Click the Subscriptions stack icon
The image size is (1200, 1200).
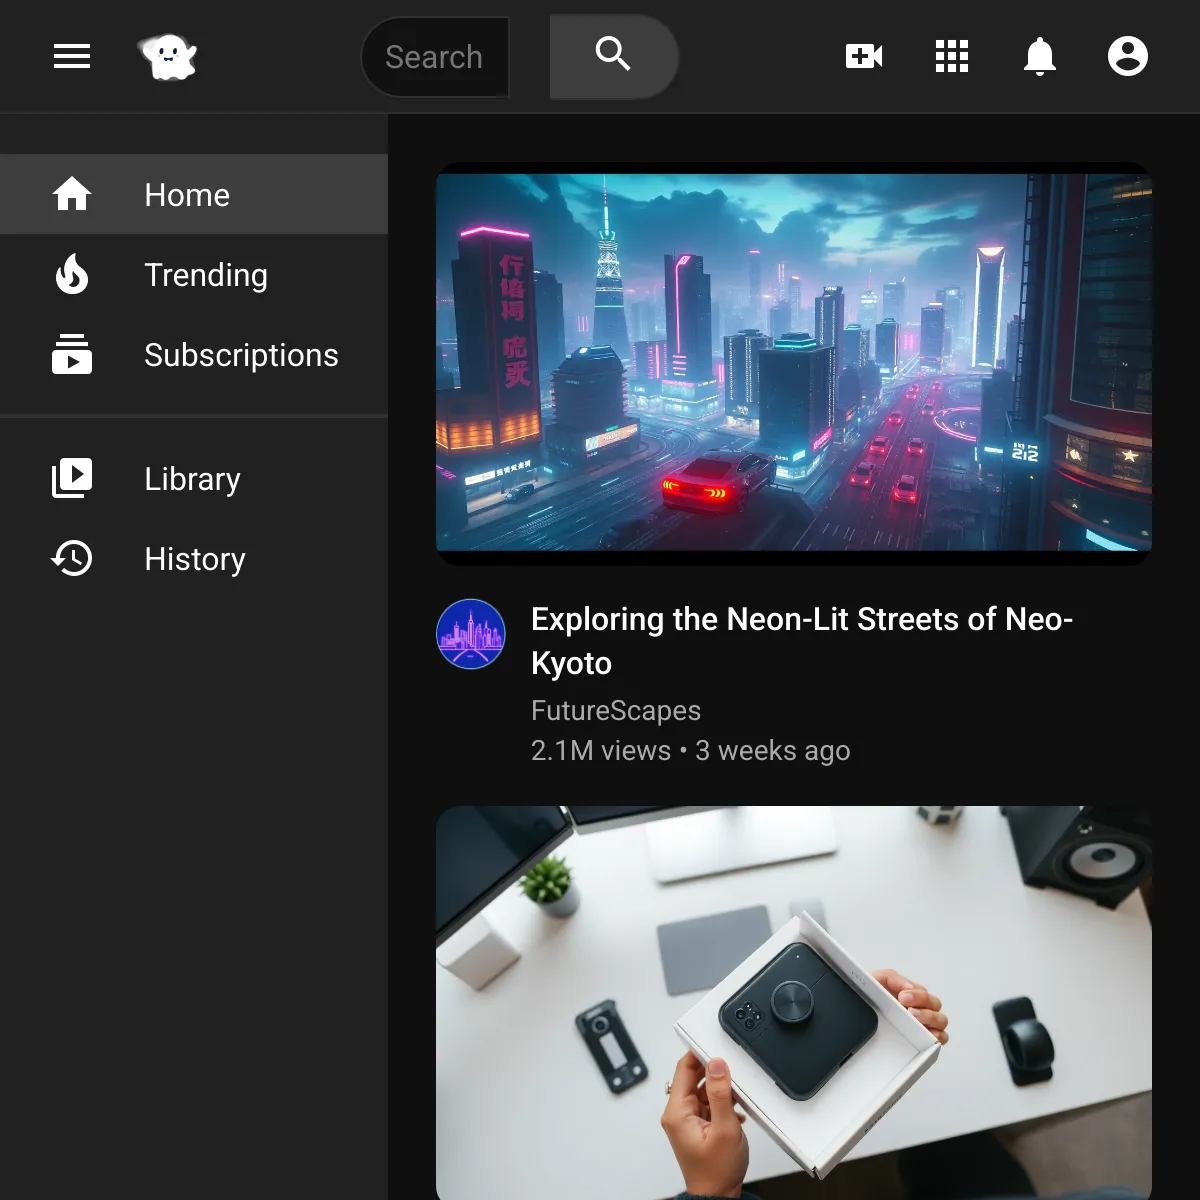click(x=72, y=355)
